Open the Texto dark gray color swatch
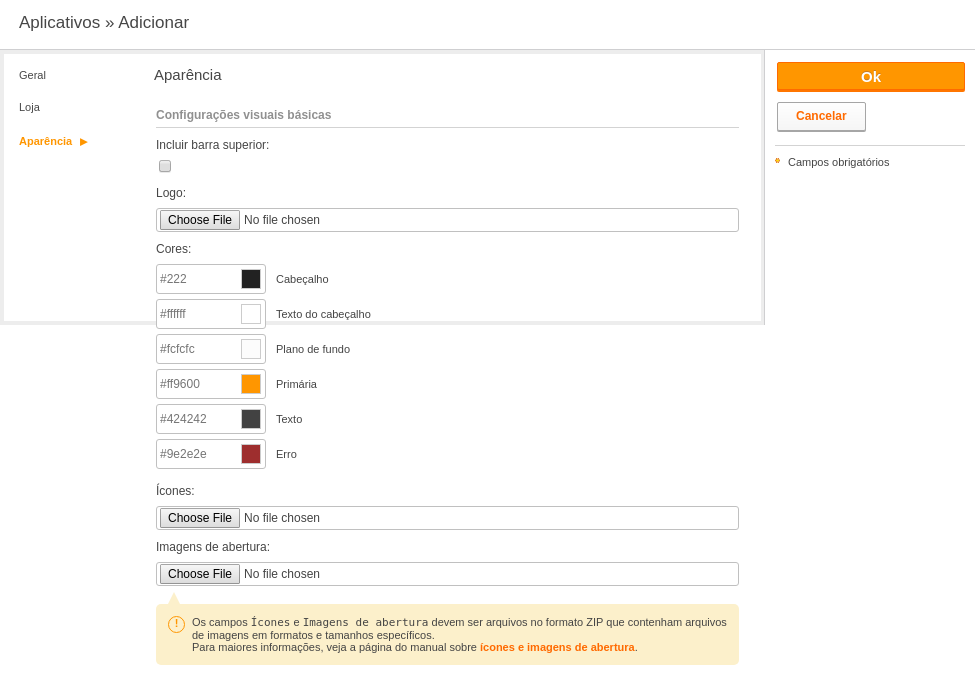This screenshot has height=700, width=975. tap(251, 419)
